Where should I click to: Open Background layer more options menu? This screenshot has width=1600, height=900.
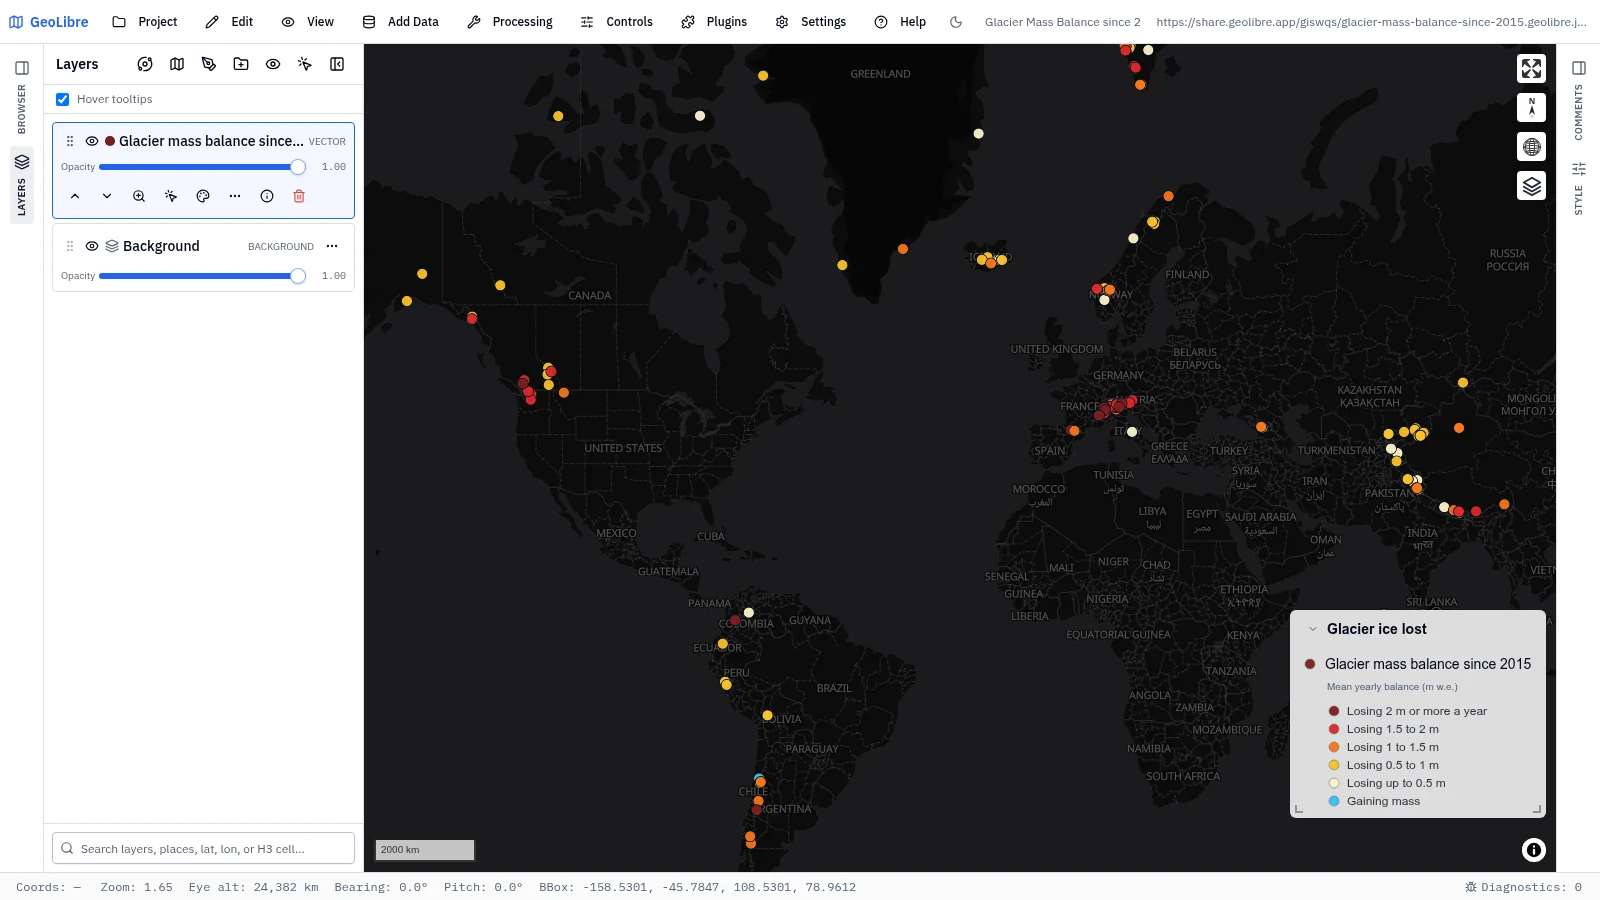pos(332,246)
